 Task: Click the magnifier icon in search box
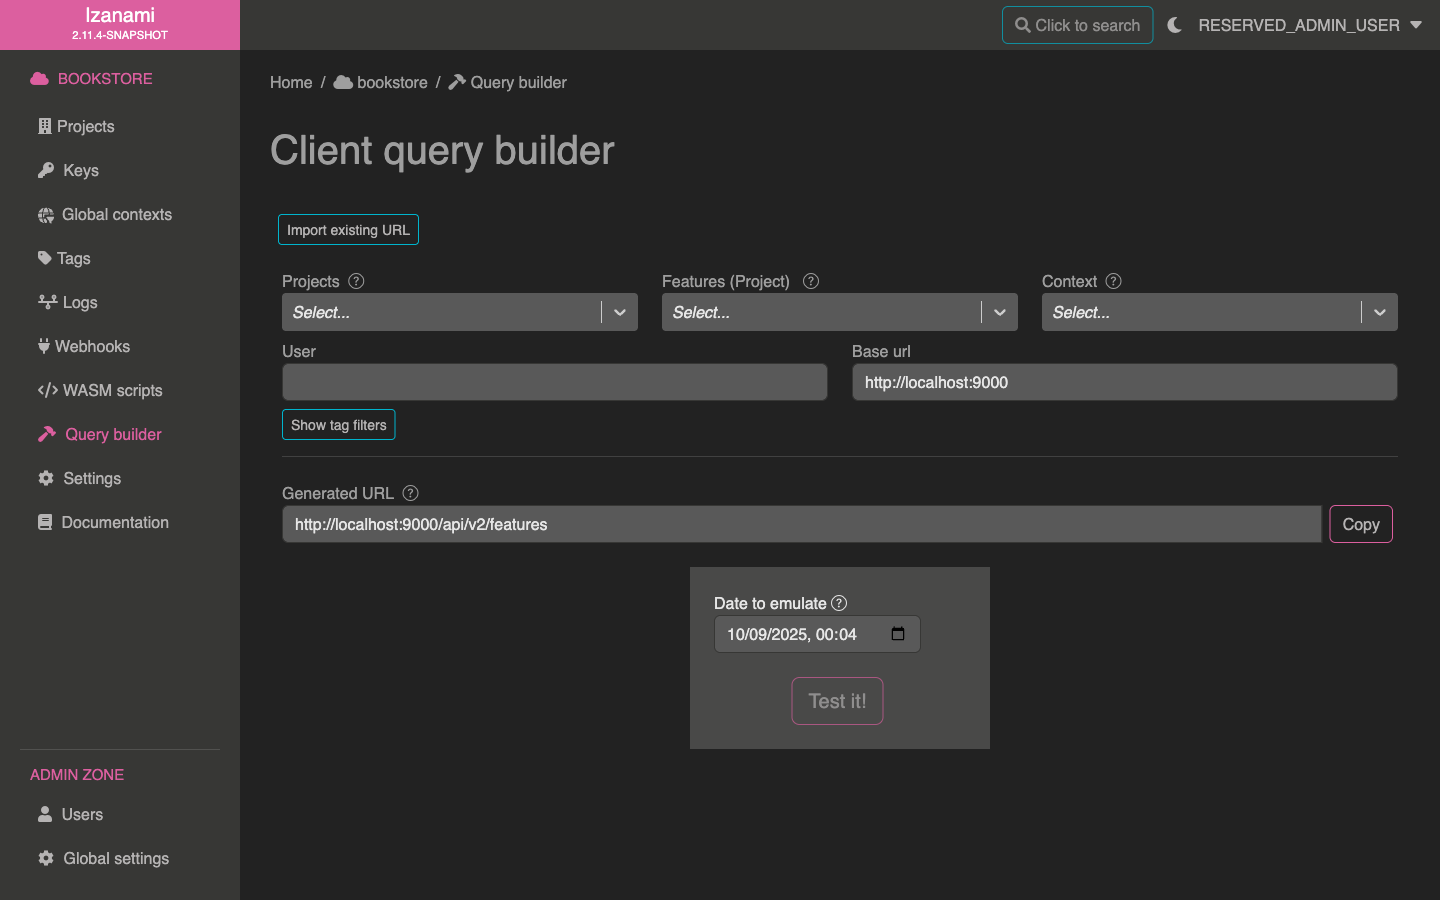pos(1022,25)
